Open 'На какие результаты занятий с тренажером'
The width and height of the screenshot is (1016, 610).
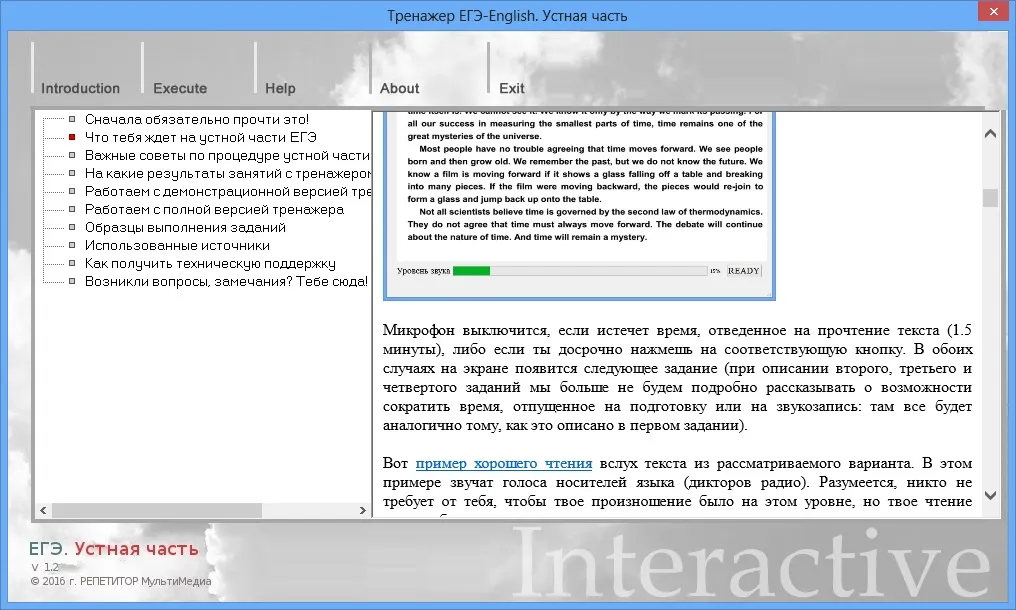click(227, 174)
